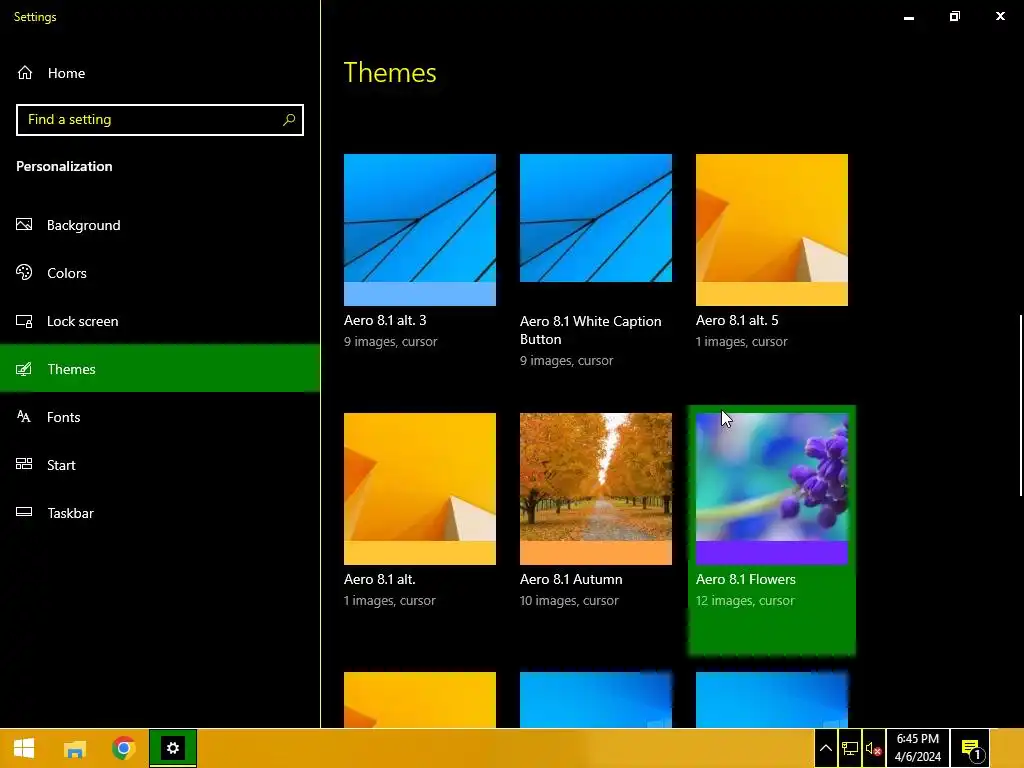Click the Themes brush icon
Screen dimensions: 1024x768
pyautogui.click(x=24, y=369)
